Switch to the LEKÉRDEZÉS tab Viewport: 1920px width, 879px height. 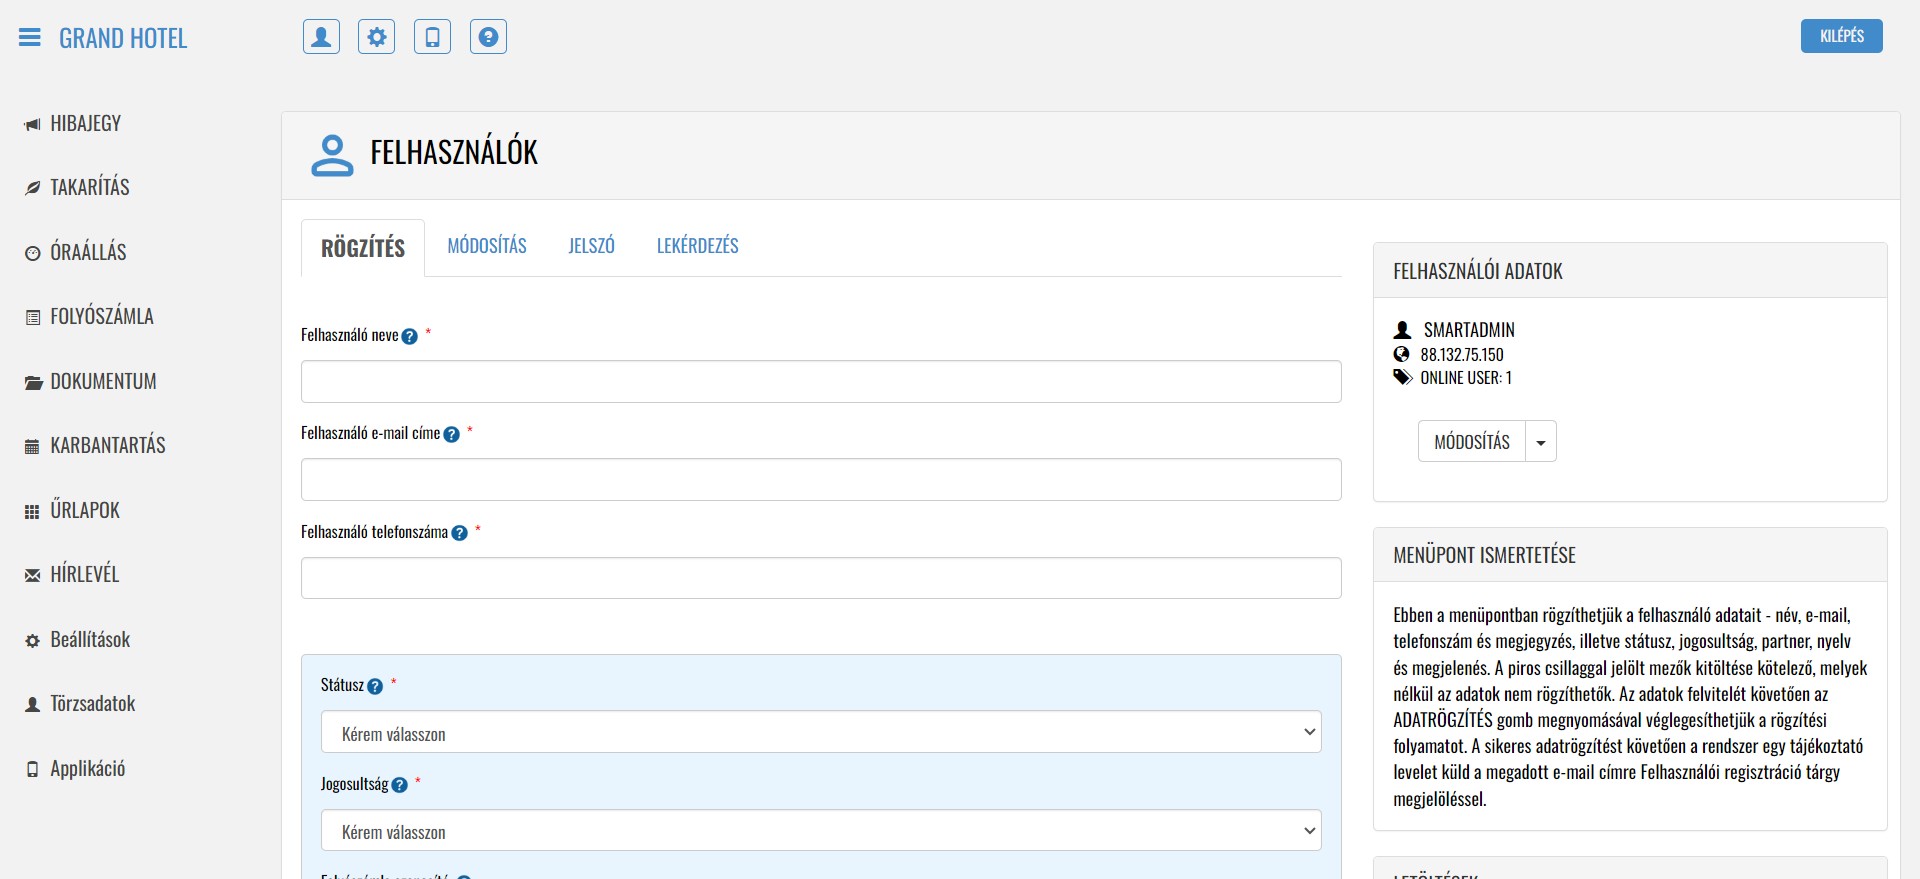[x=697, y=246]
